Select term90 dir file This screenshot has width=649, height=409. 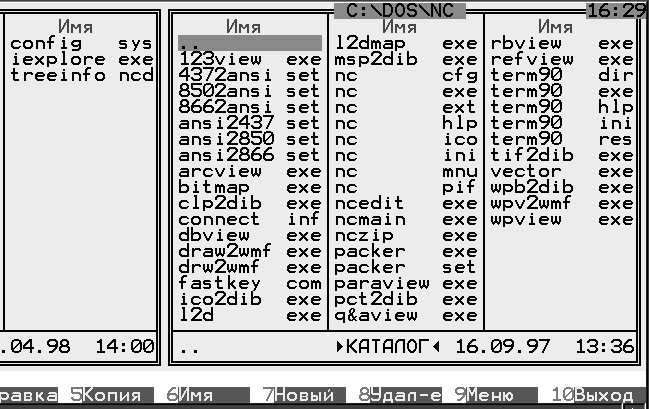click(x=562, y=75)
